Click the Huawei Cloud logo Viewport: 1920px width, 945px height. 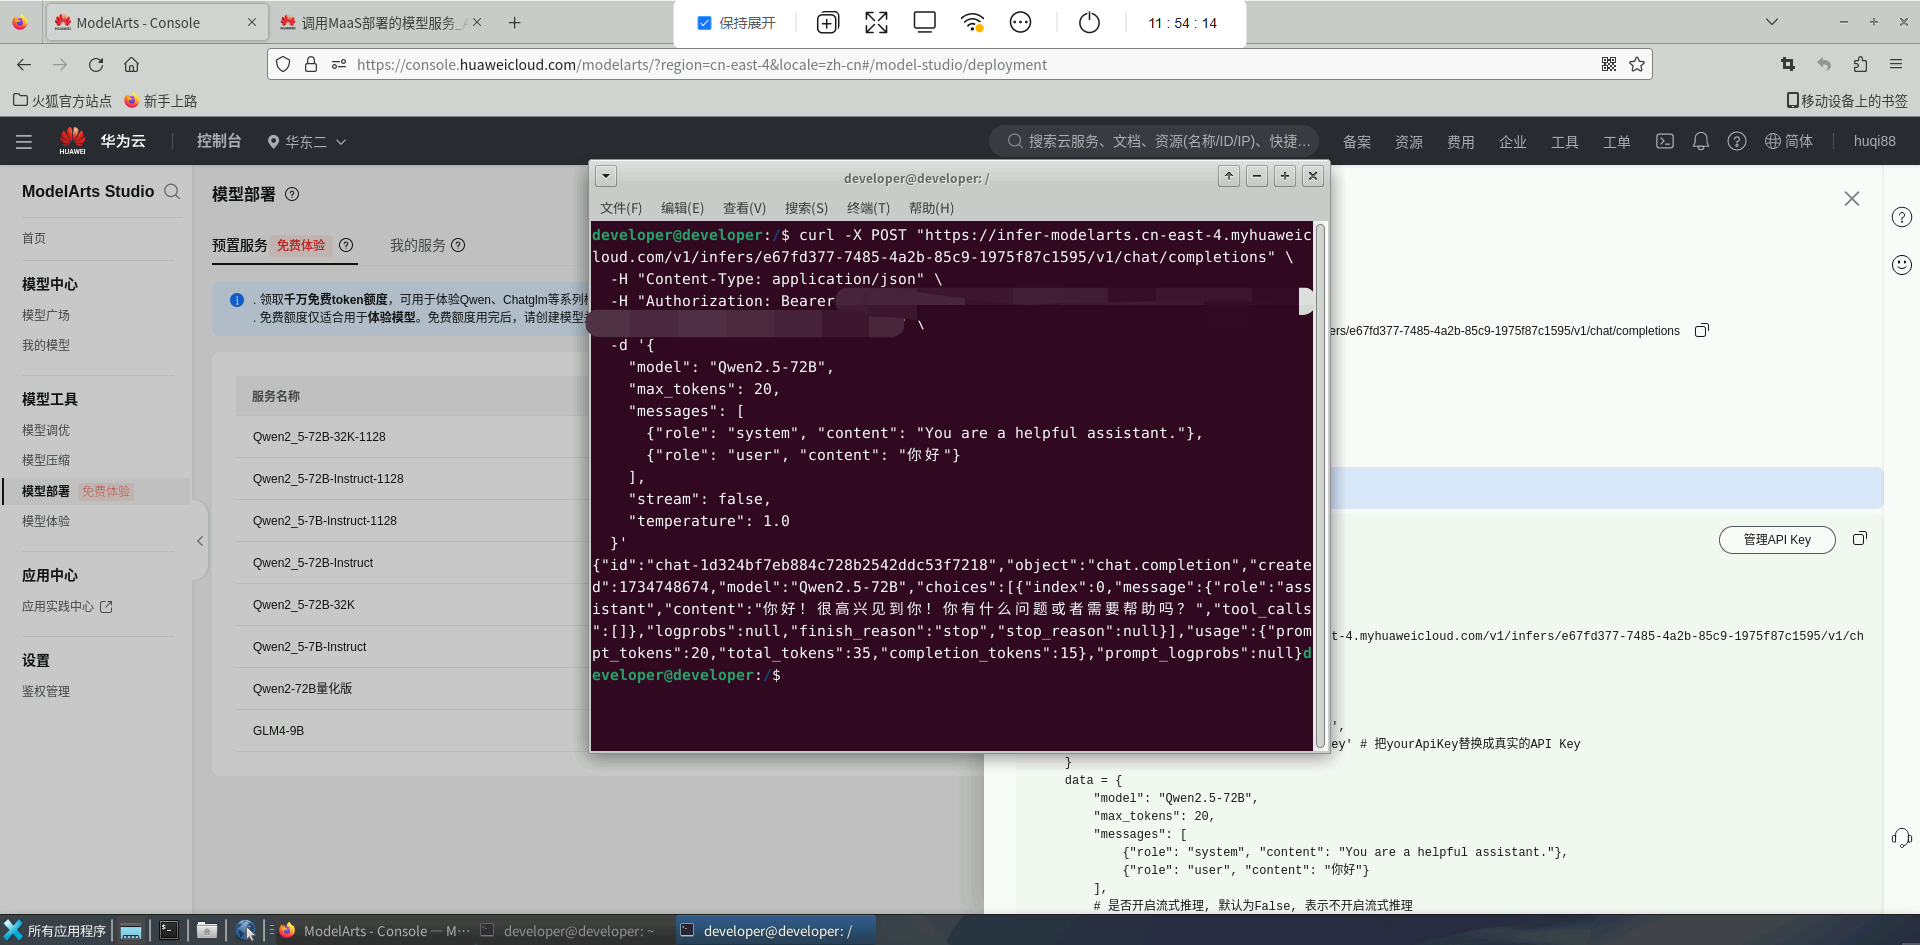pyautogui.click(x=73, y=141)
